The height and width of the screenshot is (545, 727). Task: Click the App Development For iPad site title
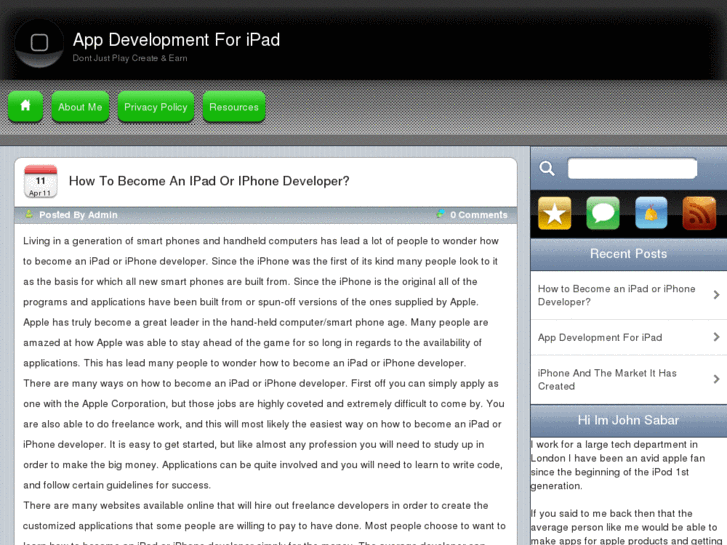pyautogui.click(x=176, y=40)
